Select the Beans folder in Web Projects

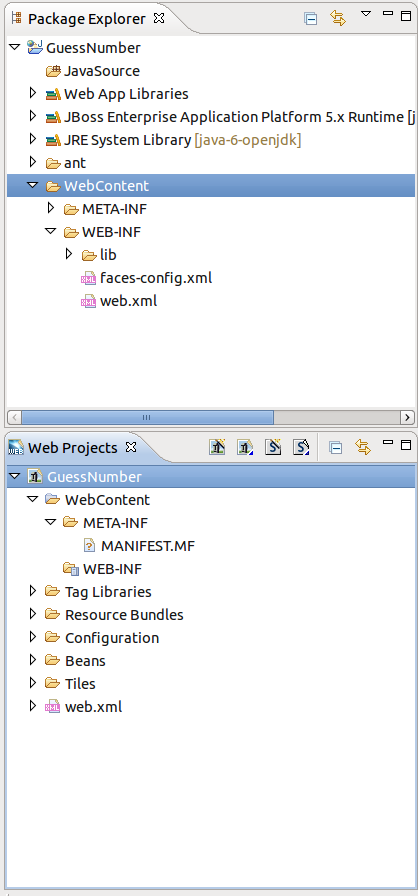coord(85,661)
